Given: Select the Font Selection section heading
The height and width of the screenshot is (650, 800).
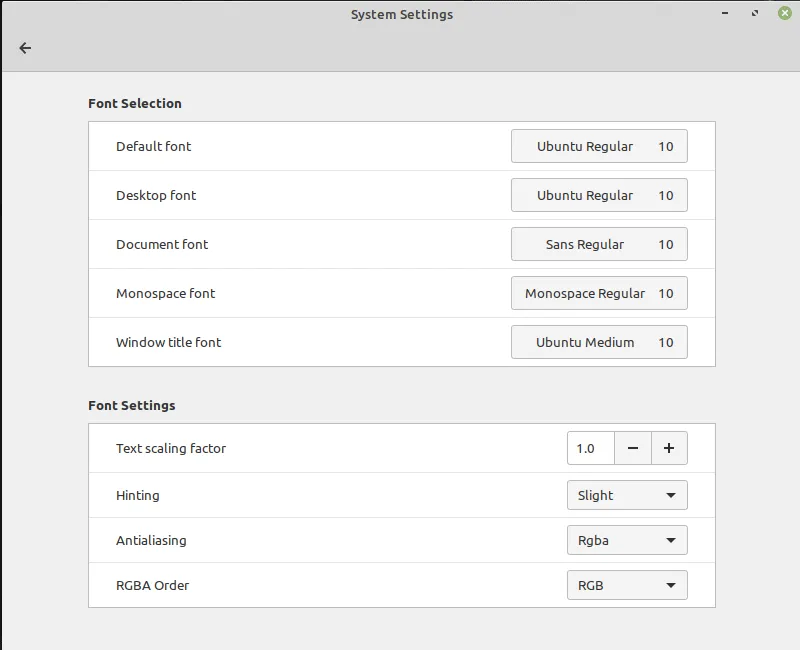Looking at the screenshot, I should (x=135, y=103).
